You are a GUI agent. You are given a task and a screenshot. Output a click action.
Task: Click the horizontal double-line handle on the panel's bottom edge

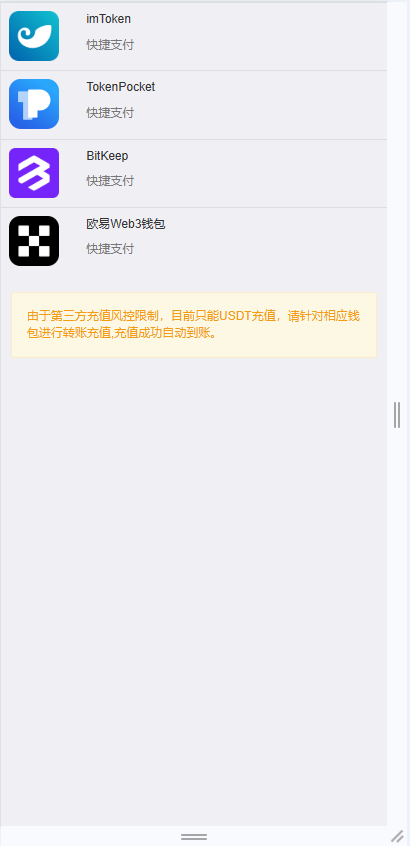point(194,837)
